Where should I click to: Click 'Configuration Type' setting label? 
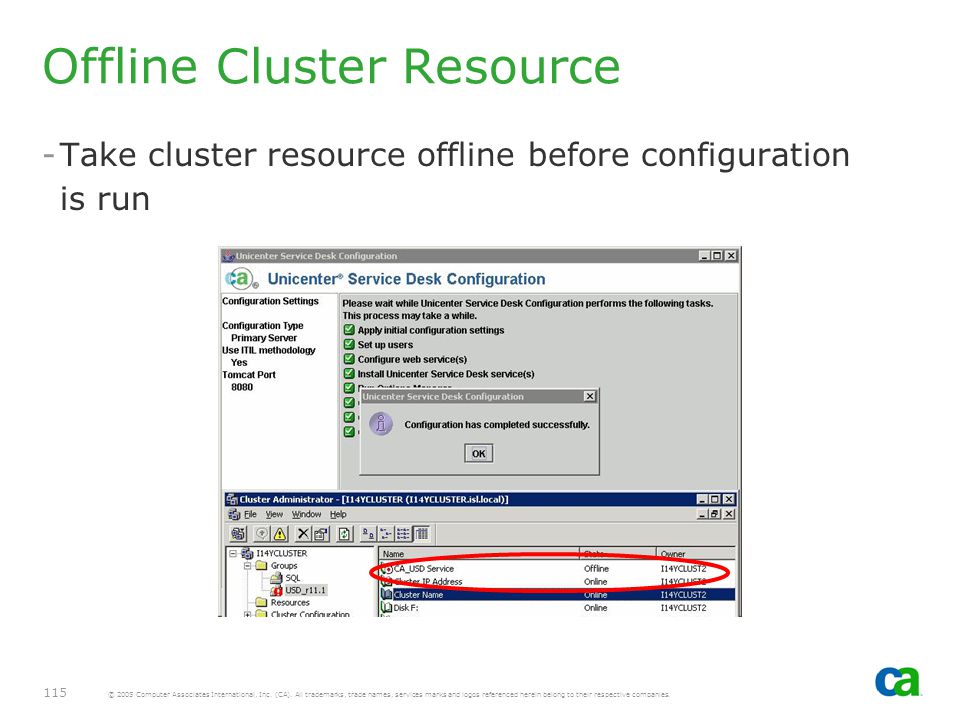click(x=263, y=325)
